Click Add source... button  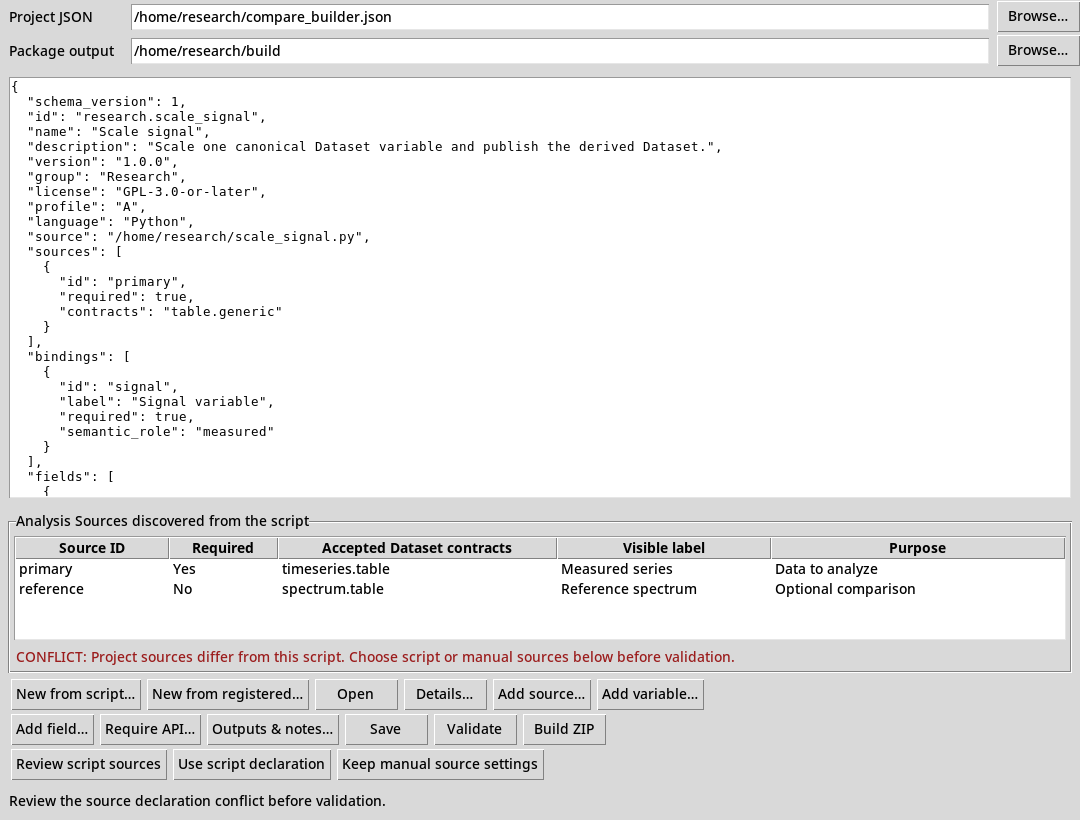click(541, 694)
